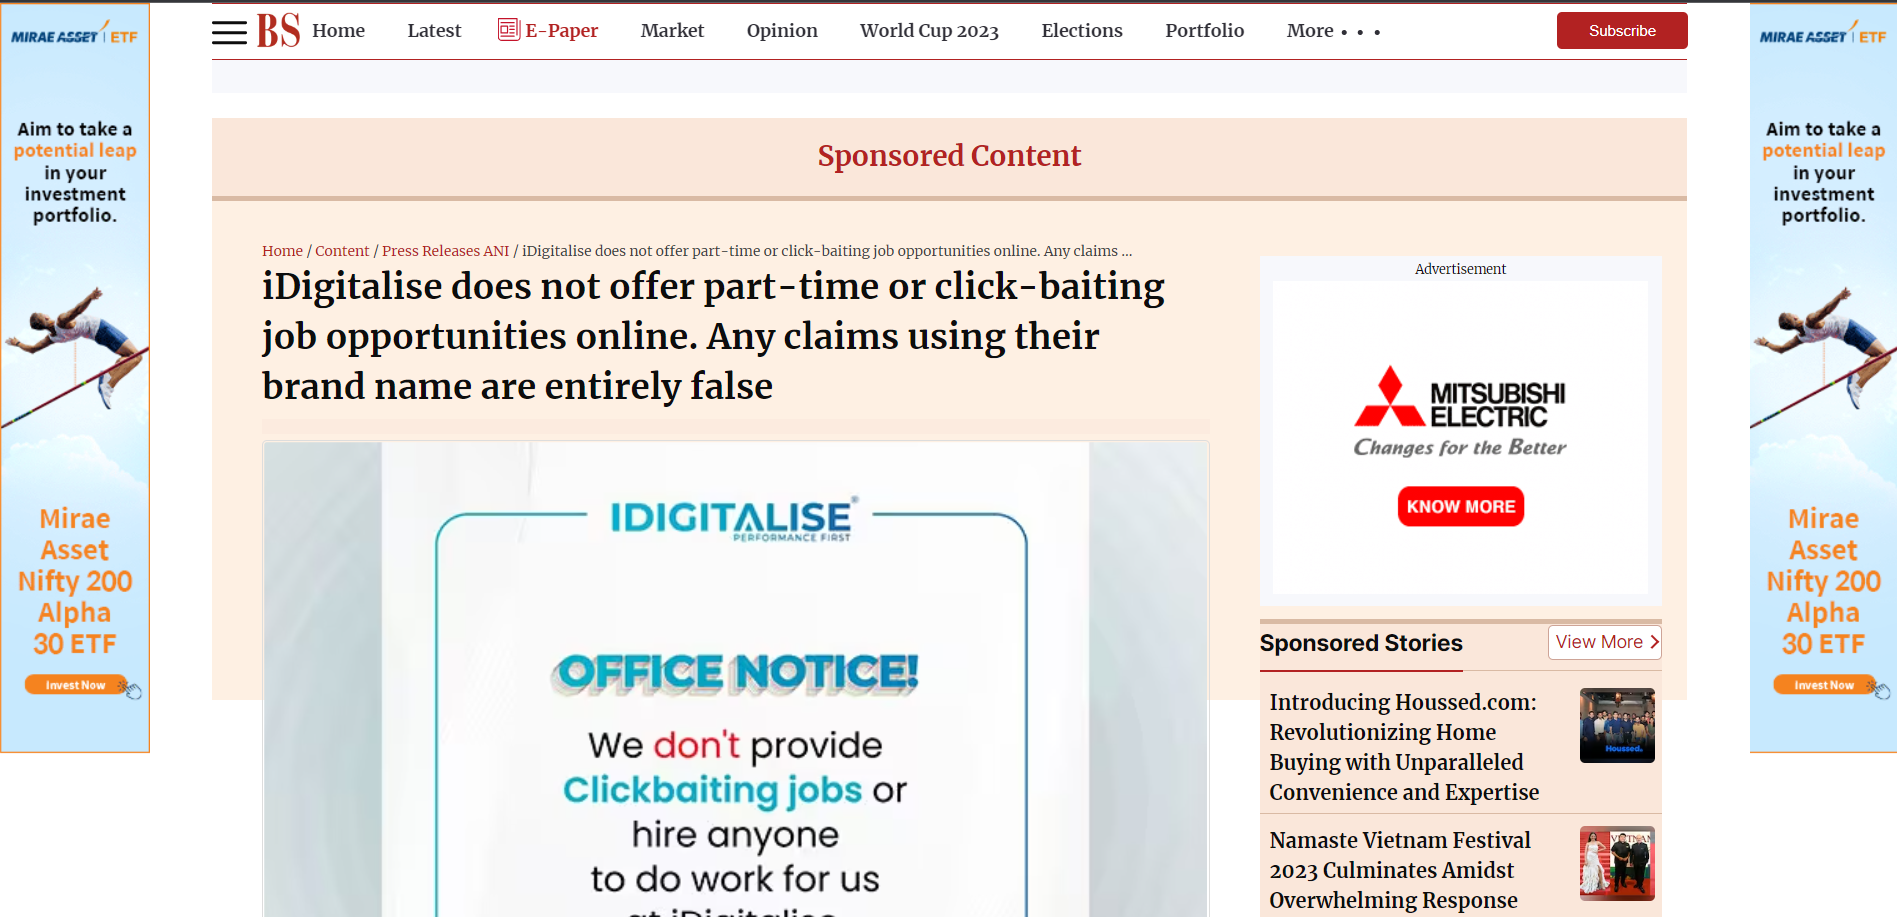Screen dimensions: 1897x917
Task: Click the Subscribe button
Action: tap(1622, 31)
